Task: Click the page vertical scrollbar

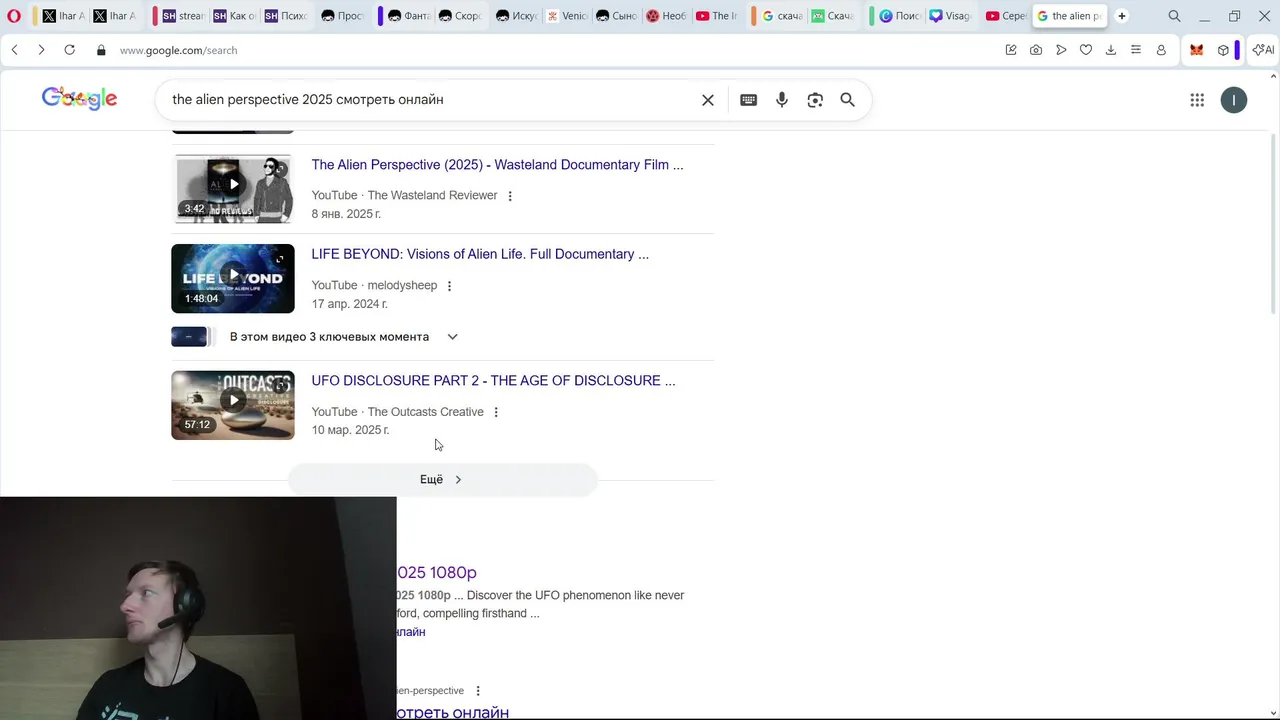Action: pyautogui.click(x=1273, y=225)
